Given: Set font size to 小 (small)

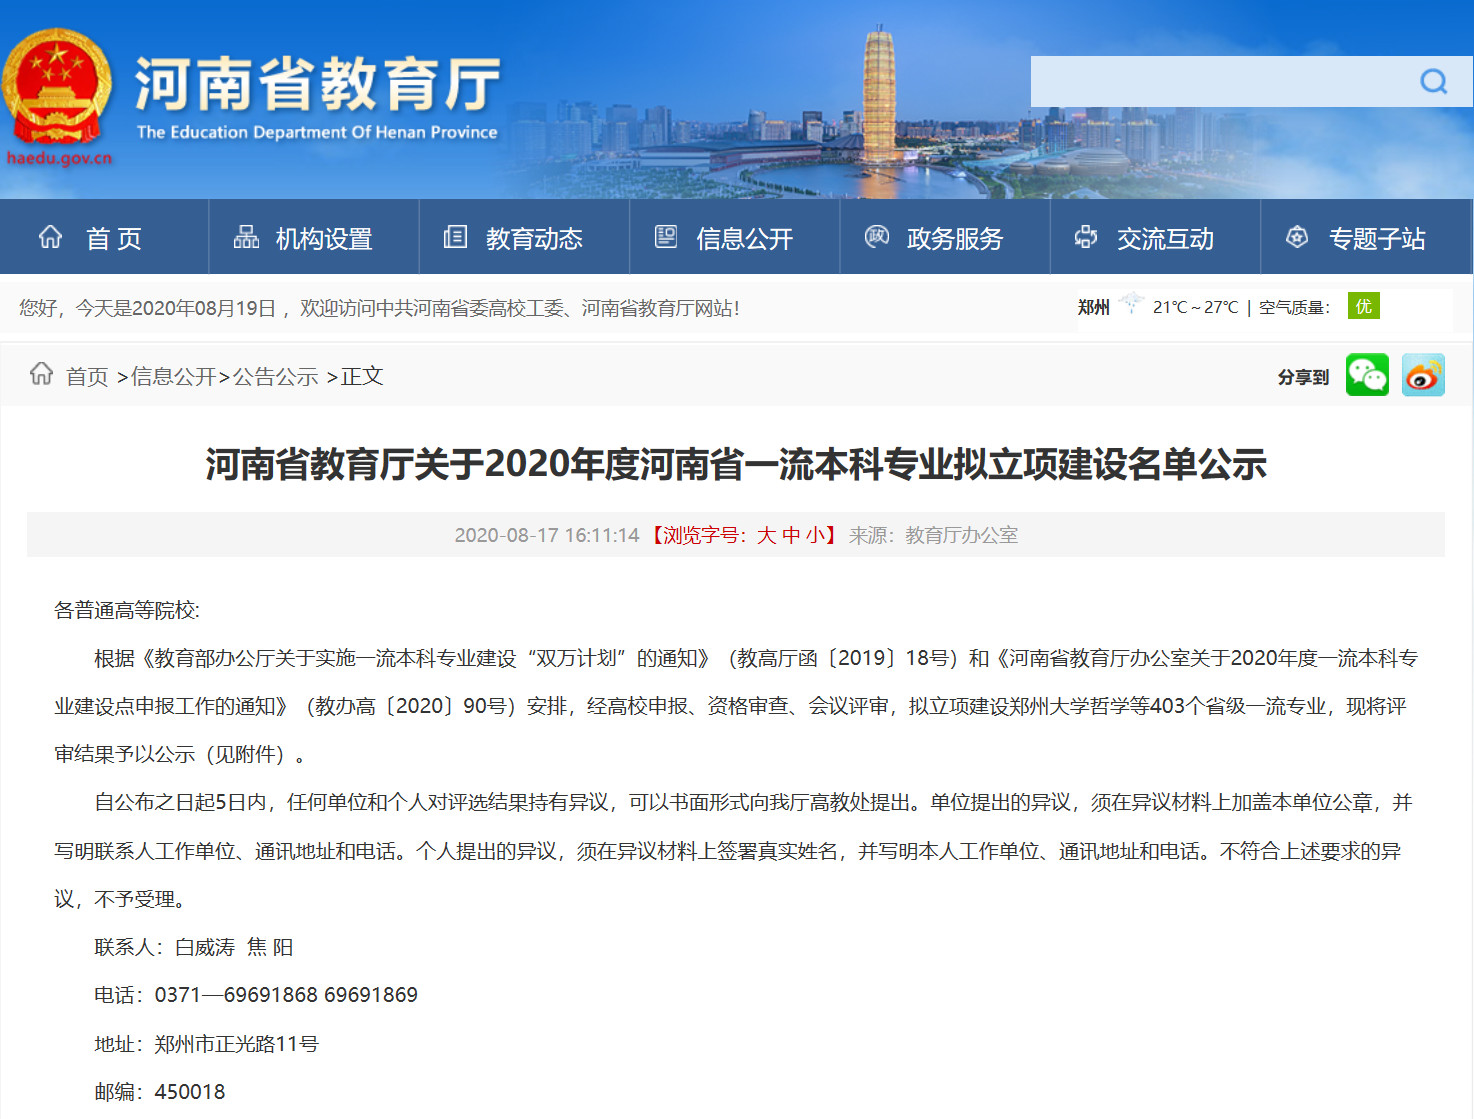Looking at the screenshot, I should tap(815, 535).
